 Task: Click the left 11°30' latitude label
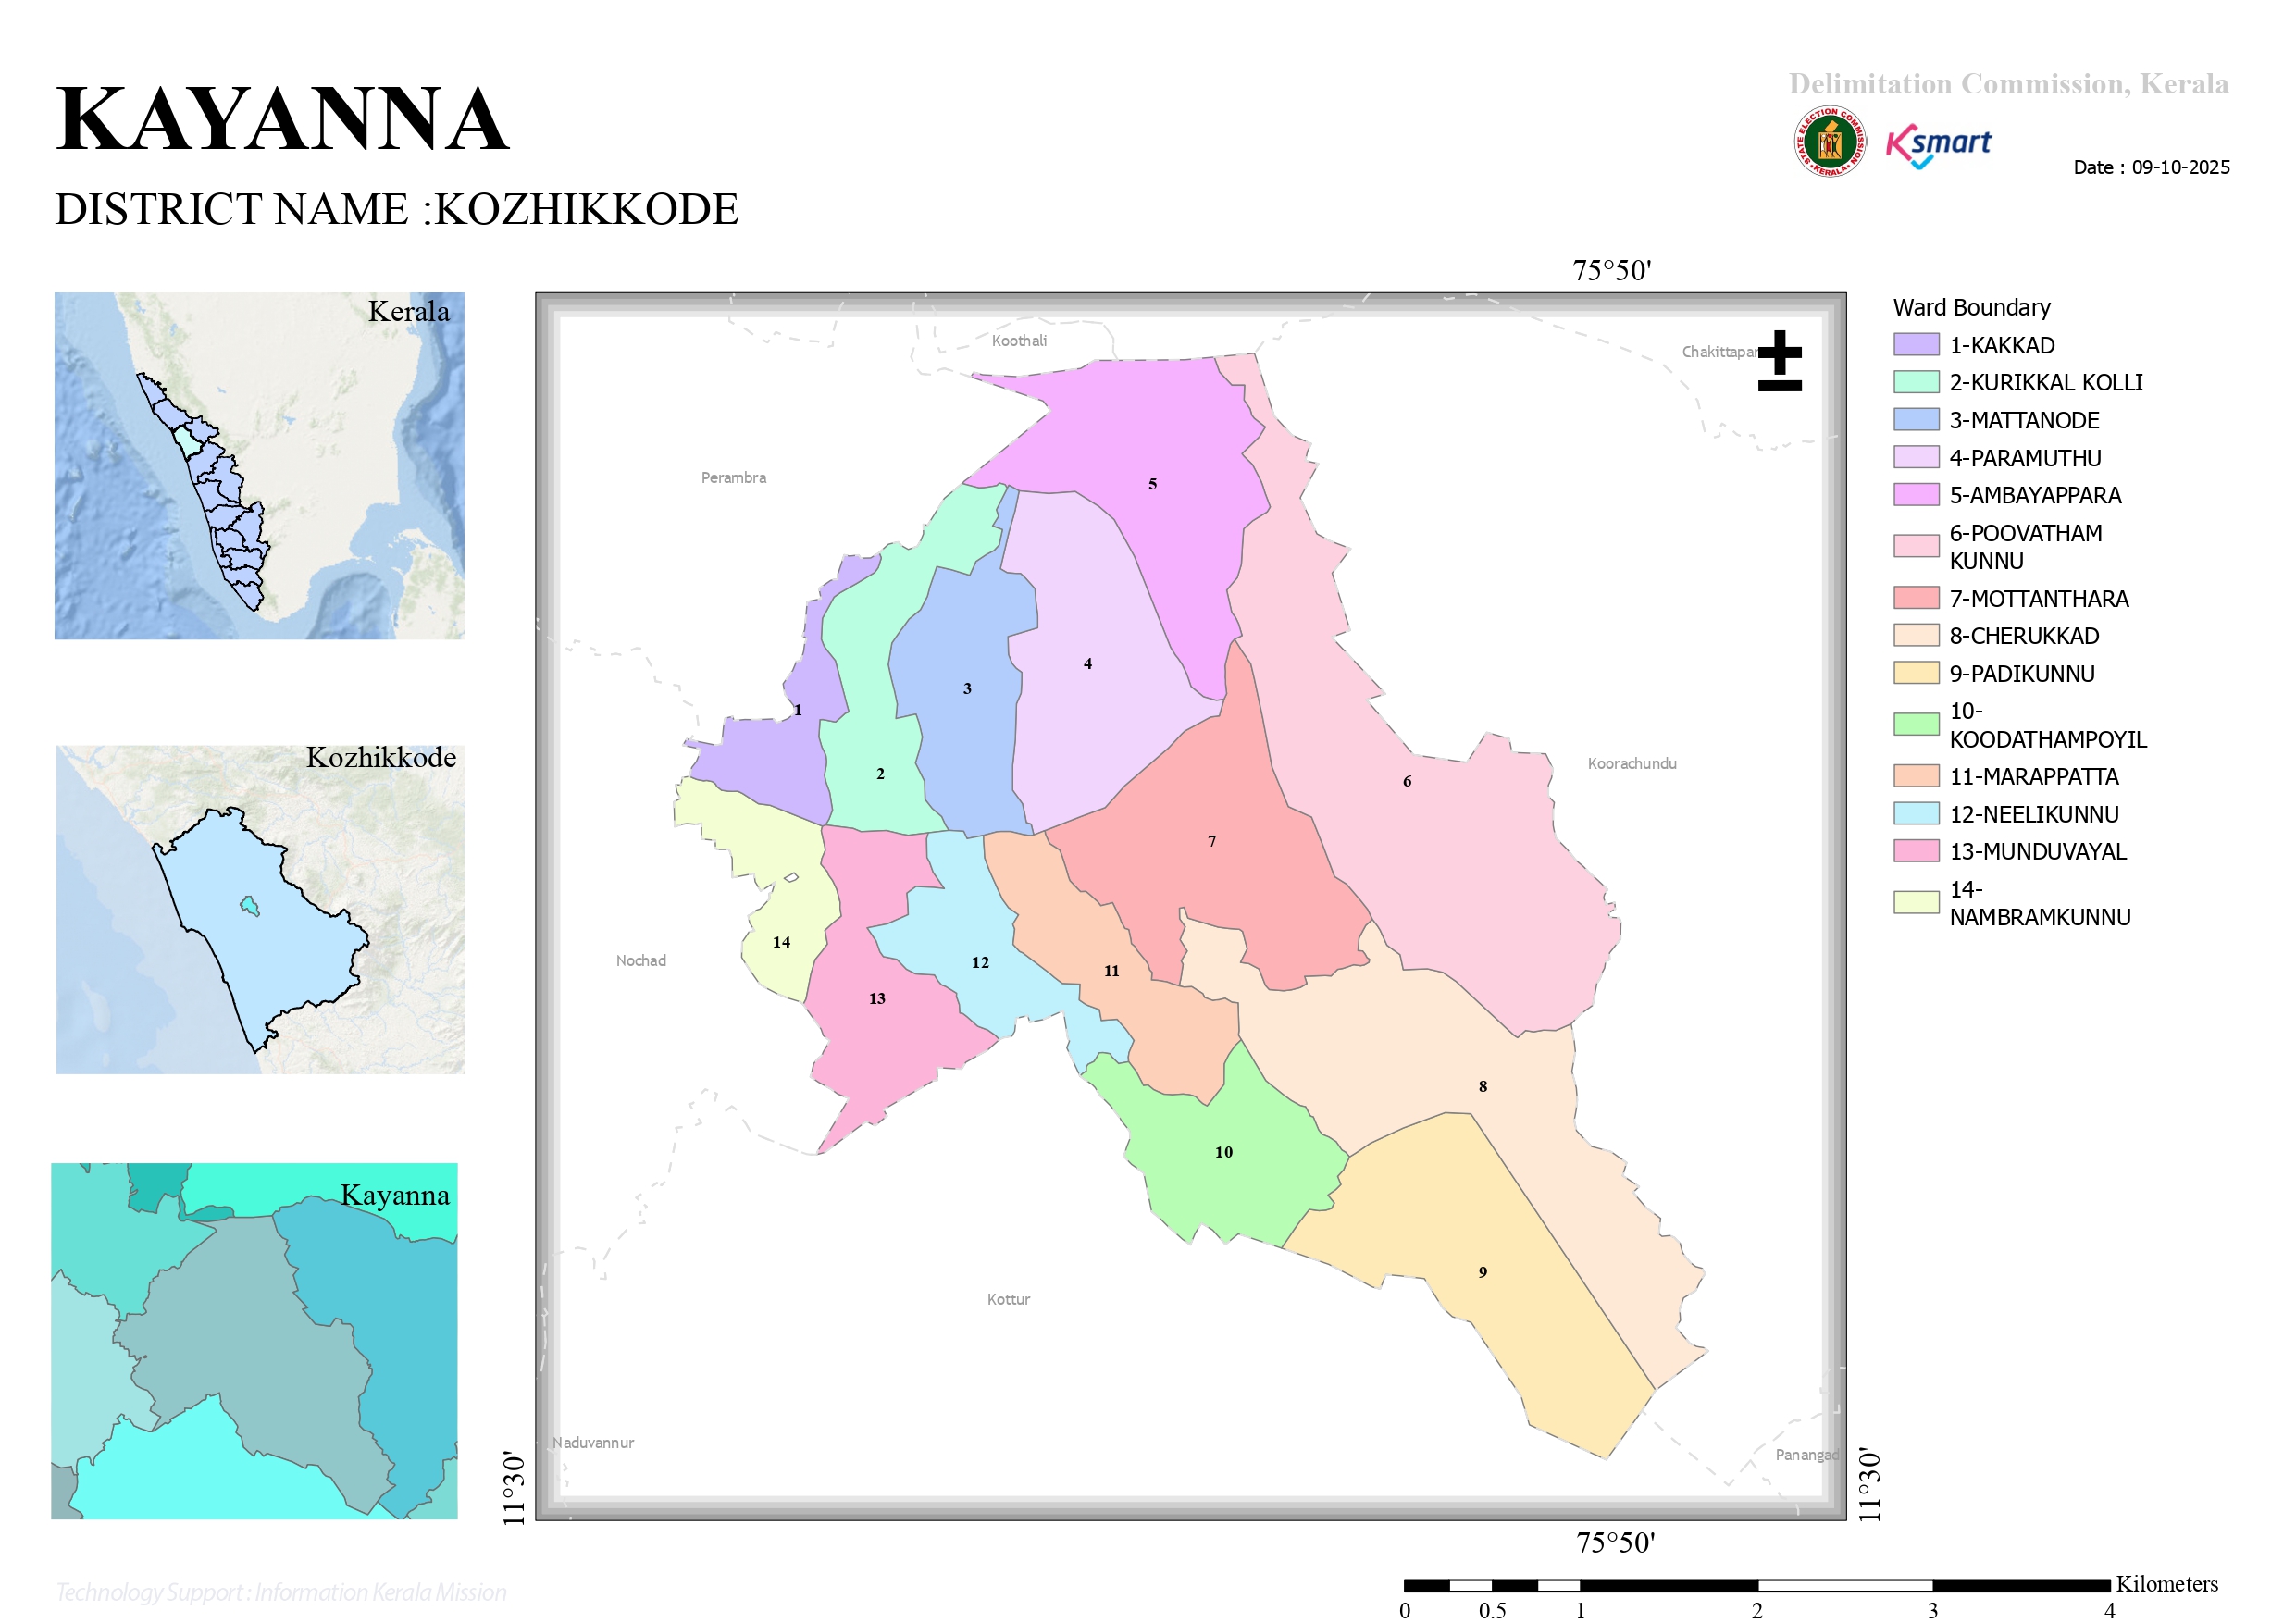513,1488
